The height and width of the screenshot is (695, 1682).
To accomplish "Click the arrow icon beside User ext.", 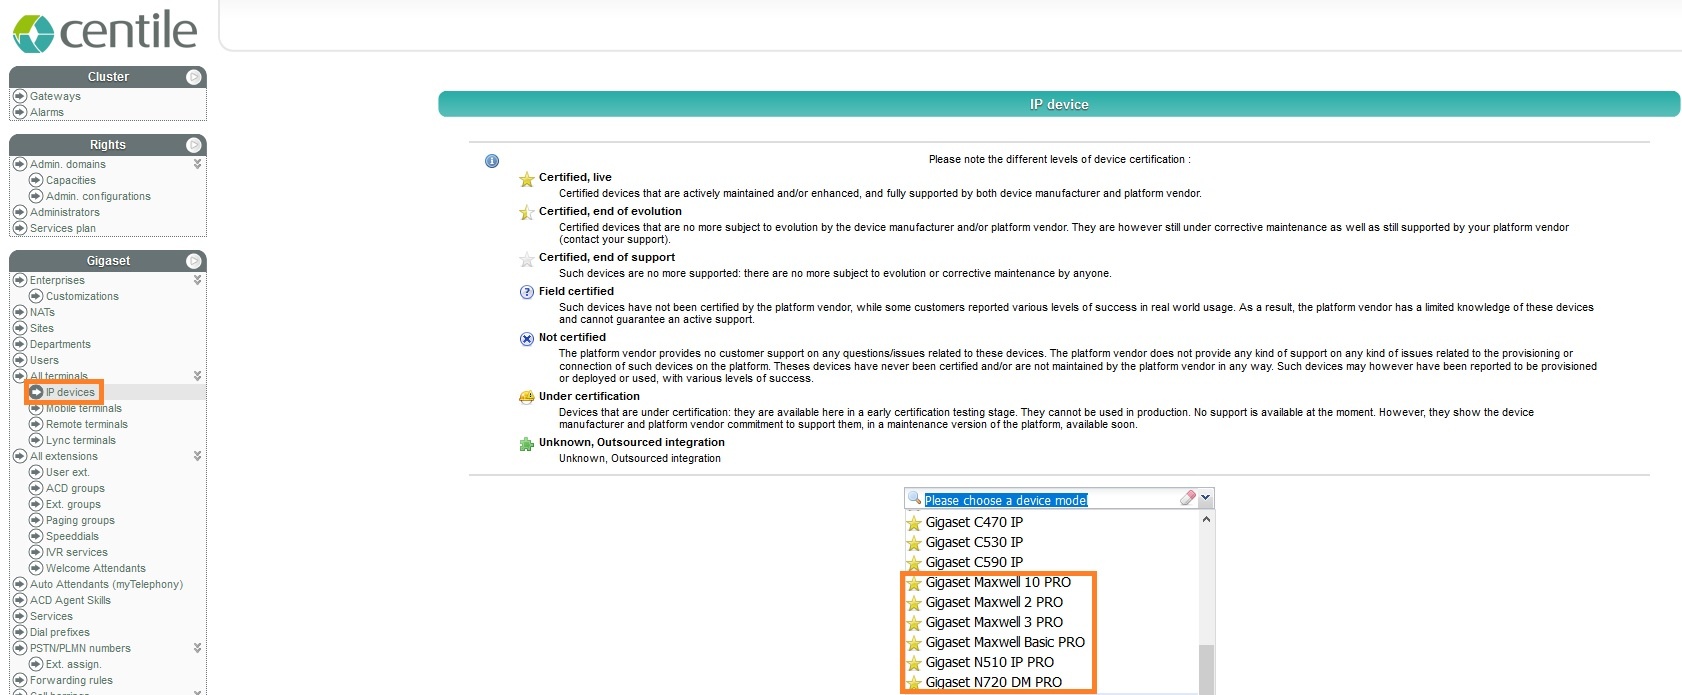I will (36, 472).
